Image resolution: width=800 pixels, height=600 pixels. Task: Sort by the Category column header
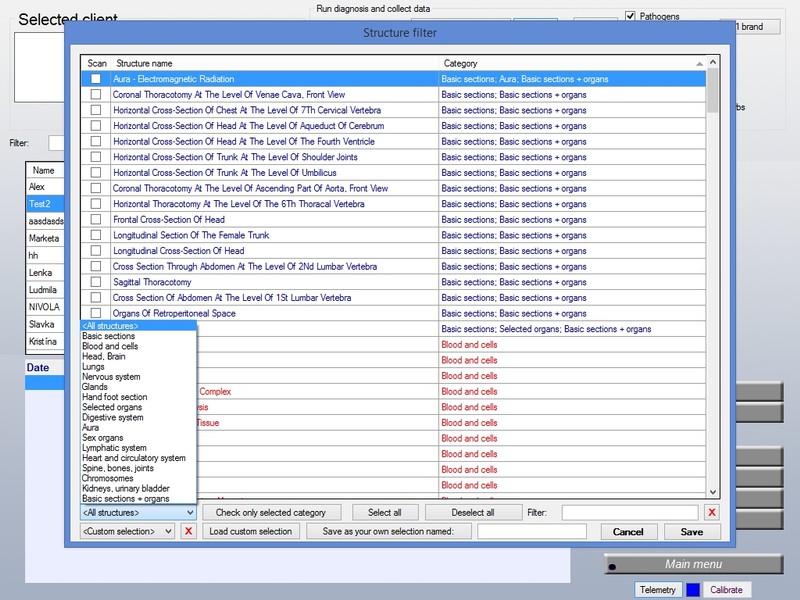pyautogui.click(x=571, y=63)
